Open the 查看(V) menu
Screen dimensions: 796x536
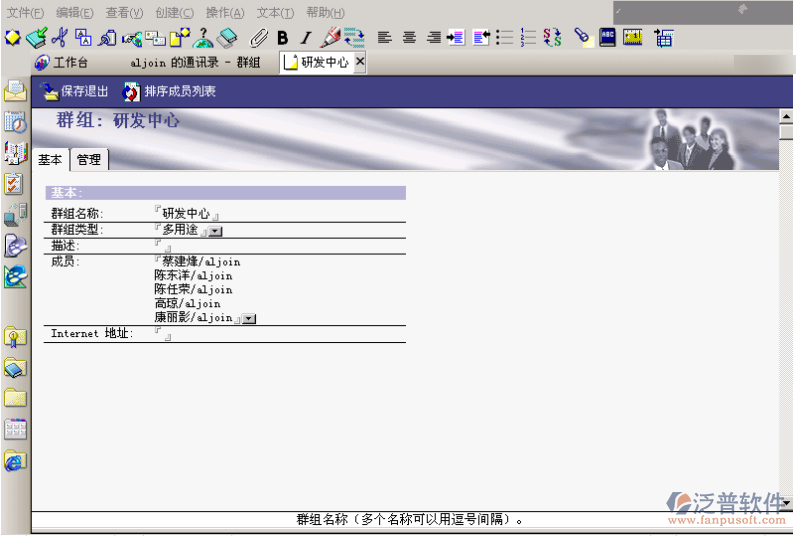coord(124,12)
